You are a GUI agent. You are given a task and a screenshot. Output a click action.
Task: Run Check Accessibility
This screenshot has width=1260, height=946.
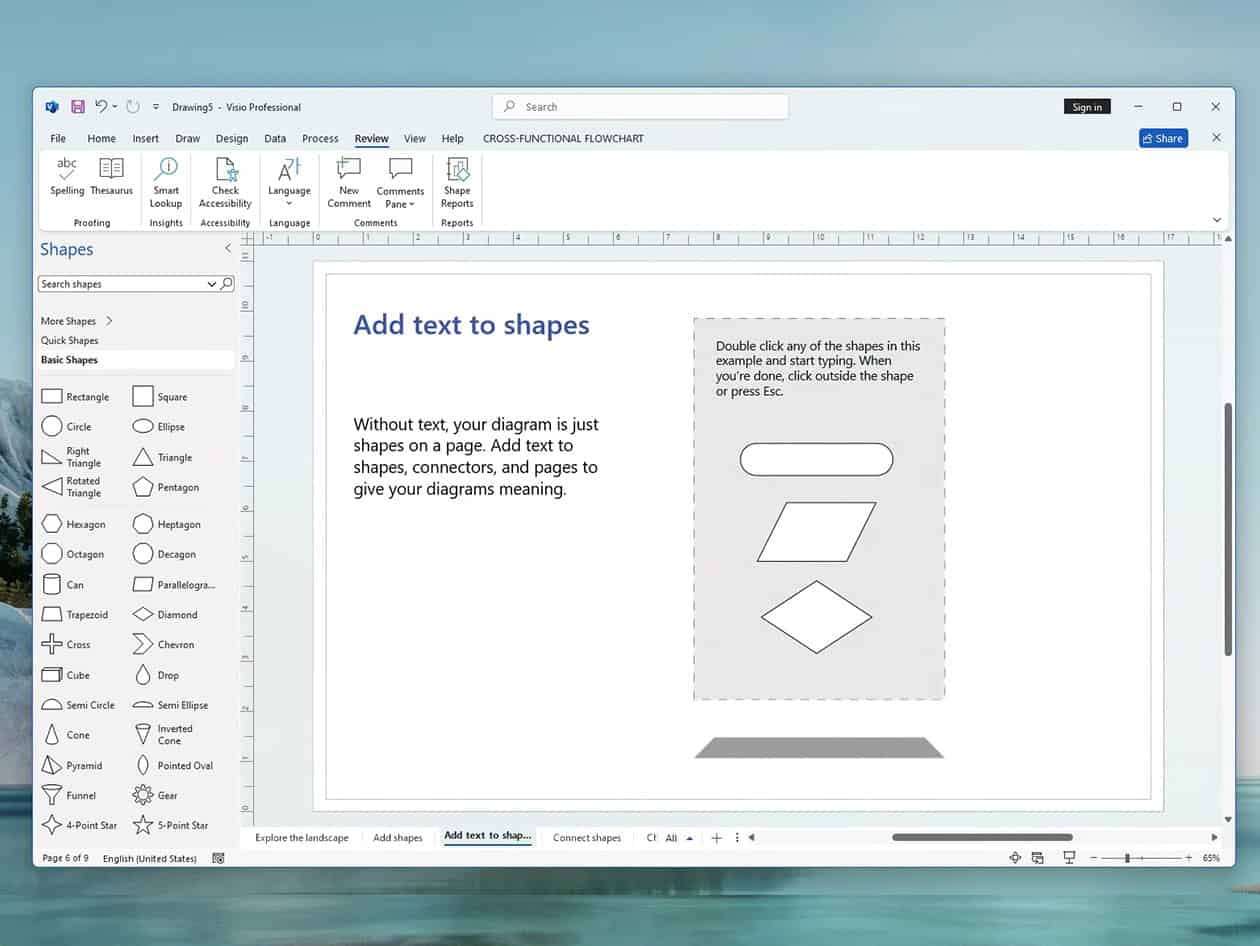point(225,180)
